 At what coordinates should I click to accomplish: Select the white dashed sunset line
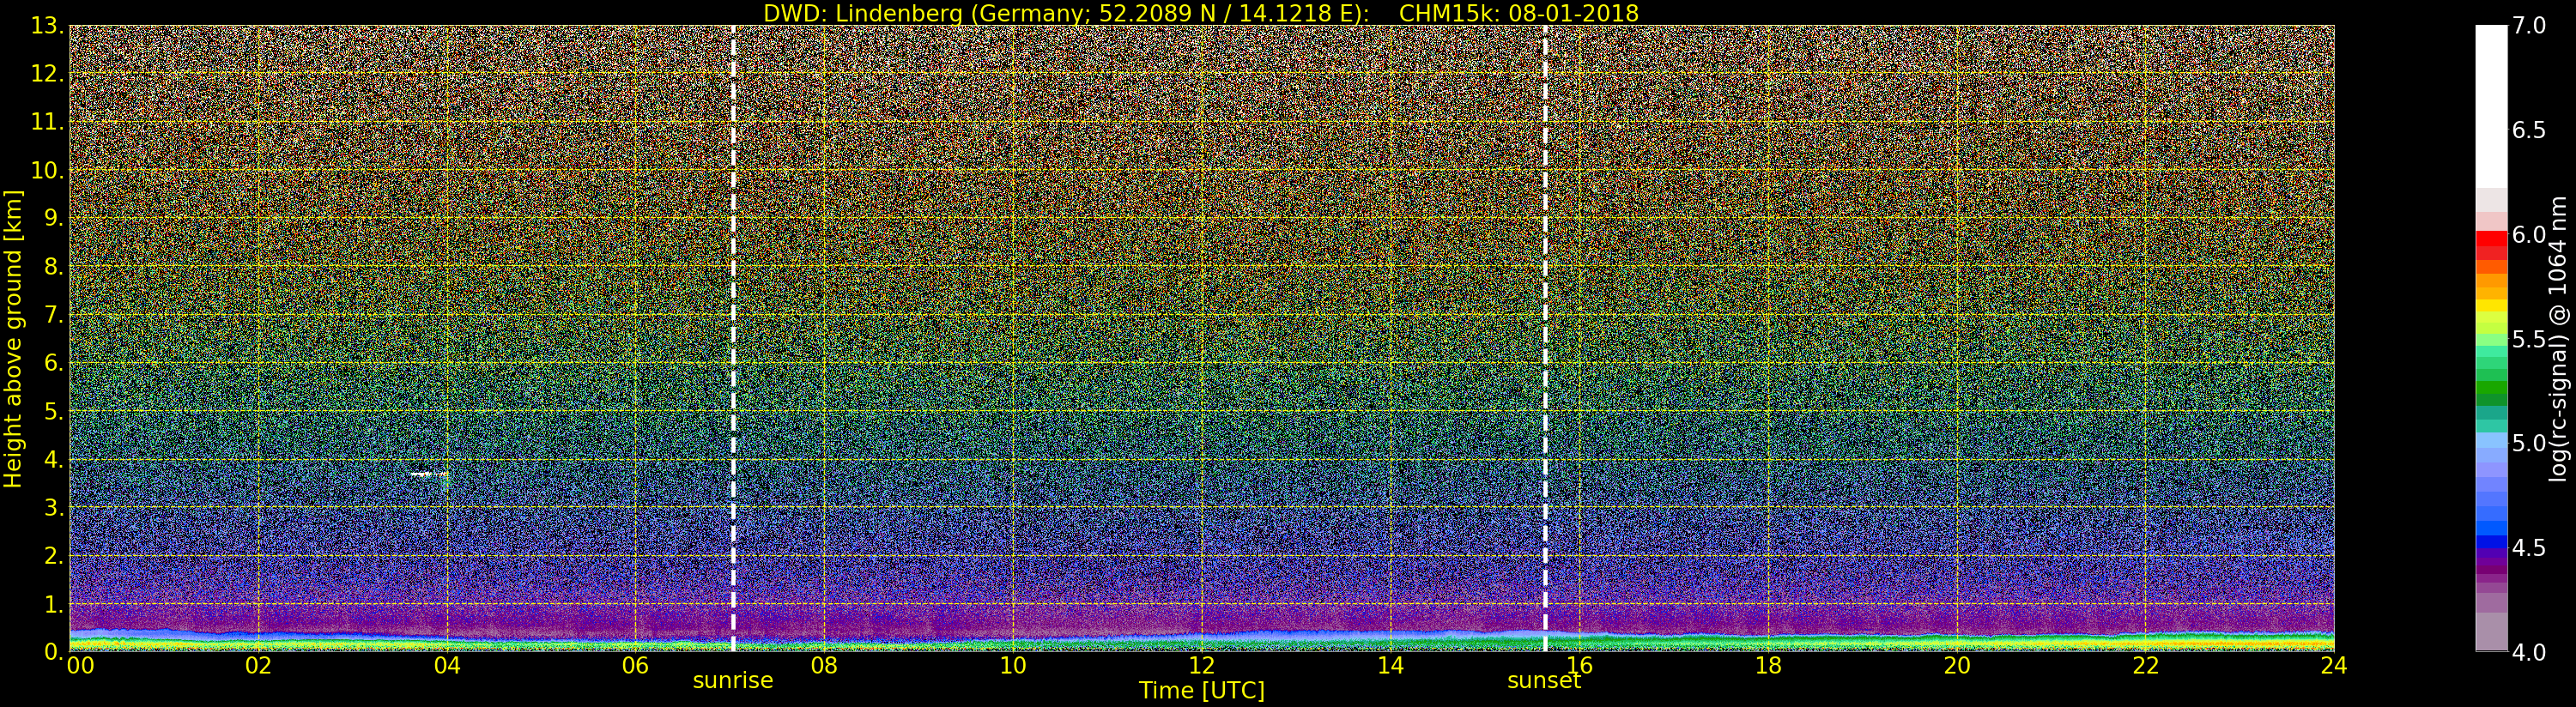pos(1545,338)
